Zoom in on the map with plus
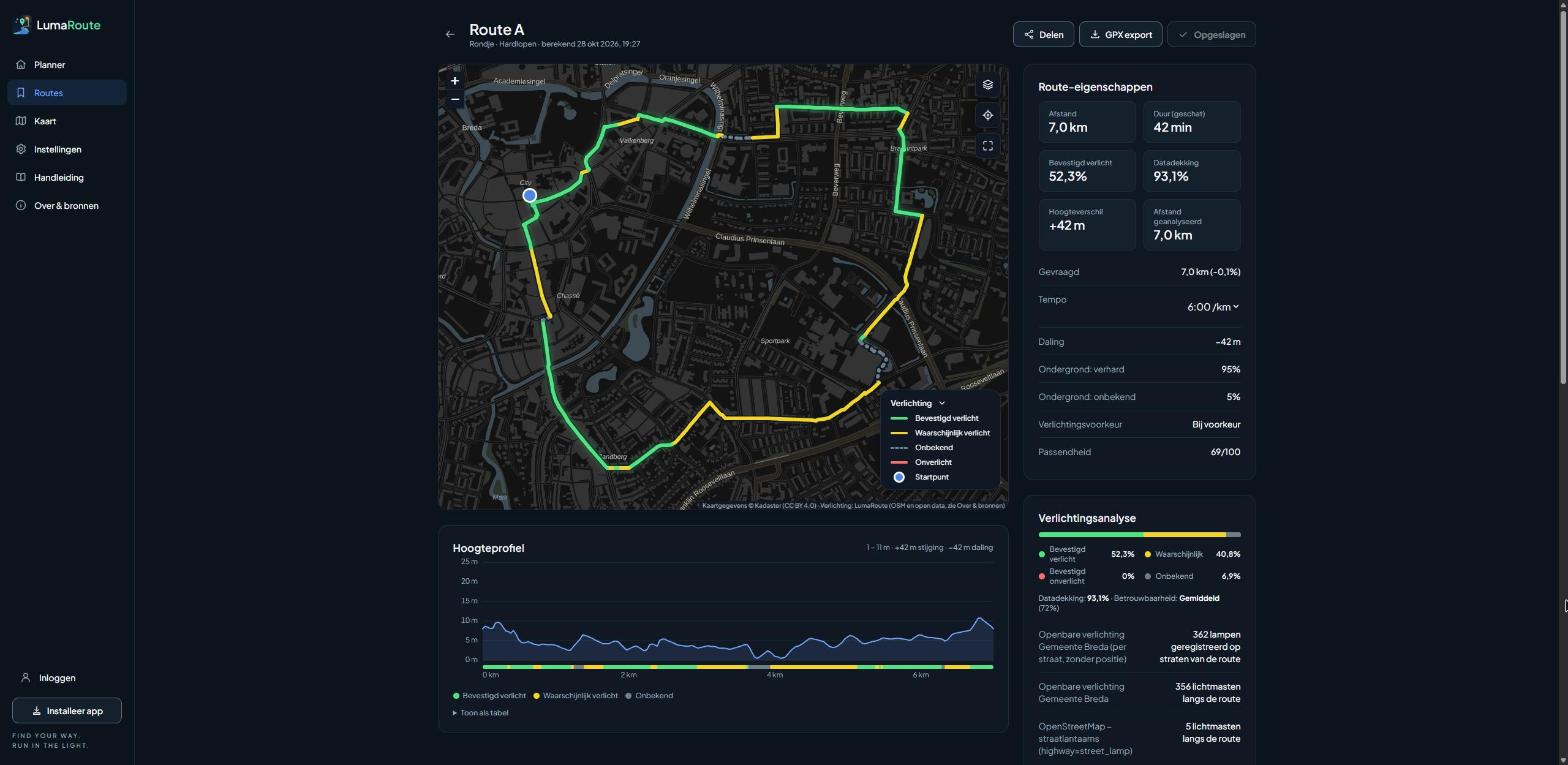 coord(455,81)
